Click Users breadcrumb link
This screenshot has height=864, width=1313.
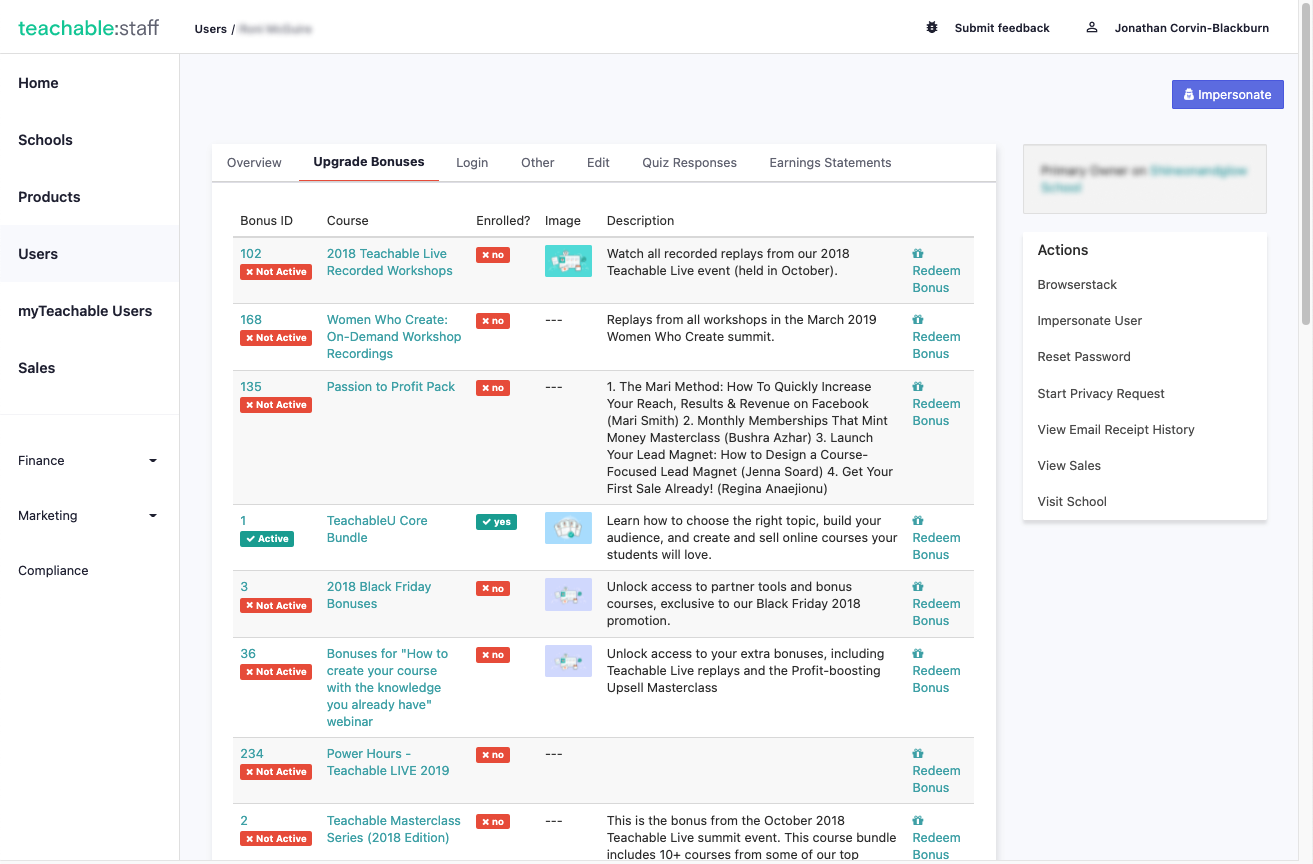(210, 29)
